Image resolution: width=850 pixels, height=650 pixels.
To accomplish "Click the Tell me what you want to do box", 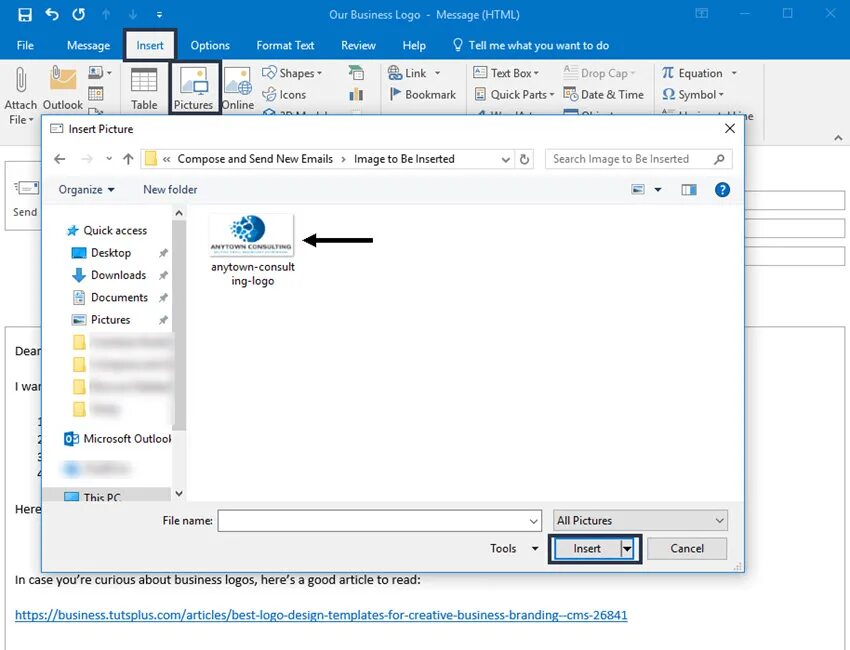I will 531,46.
